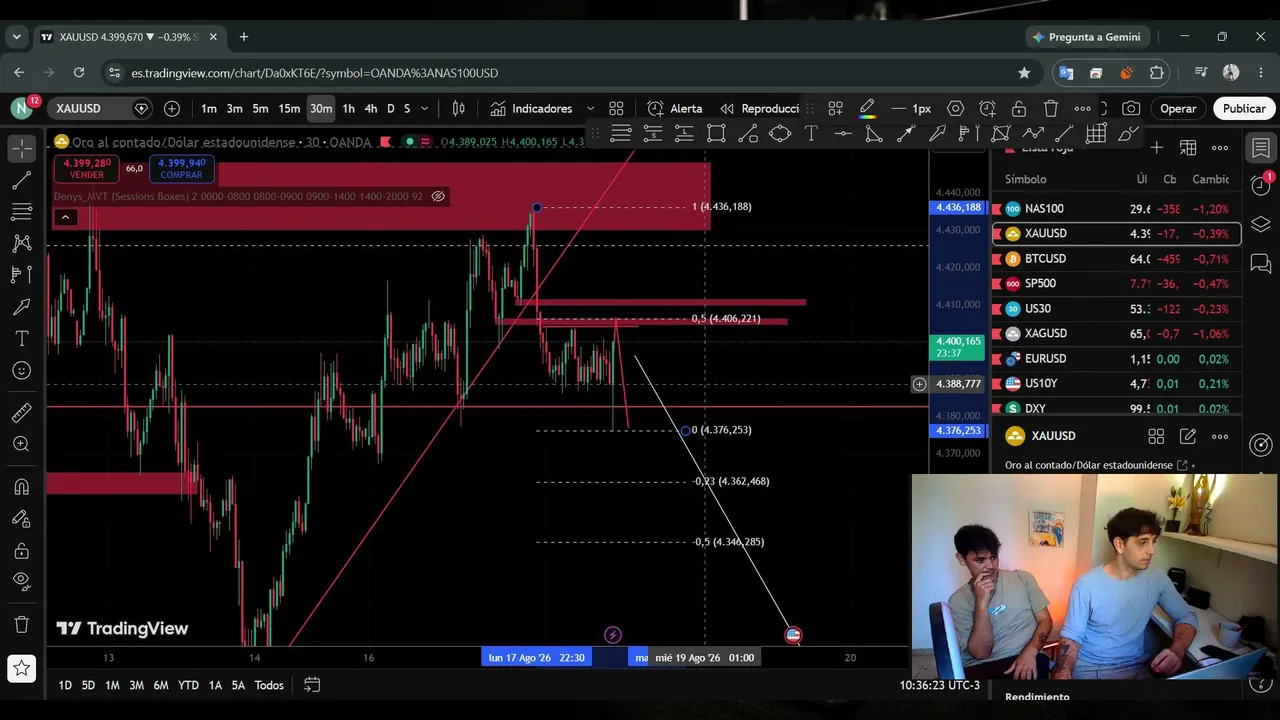Image resolution: width=1280 pixels, height=720 pixels.
Task: Open the emoji icons tool
Action: pyautogui.click(x=21, y=370)
